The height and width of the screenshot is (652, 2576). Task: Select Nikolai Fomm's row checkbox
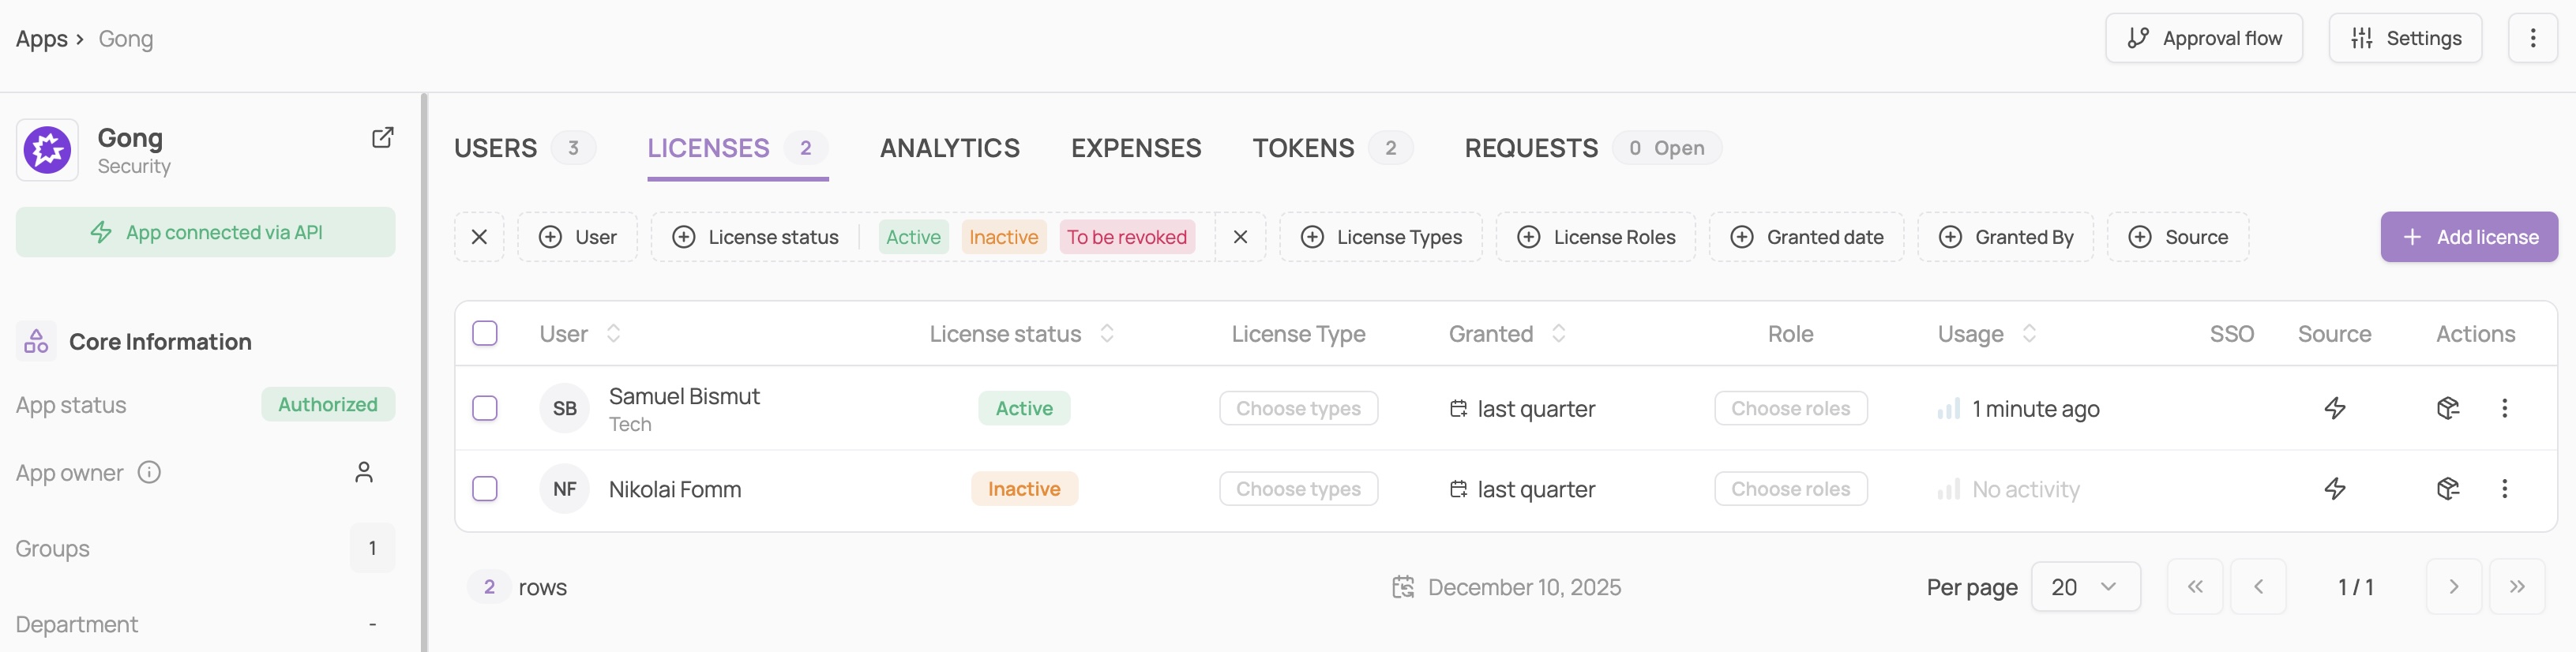[485, 489]
